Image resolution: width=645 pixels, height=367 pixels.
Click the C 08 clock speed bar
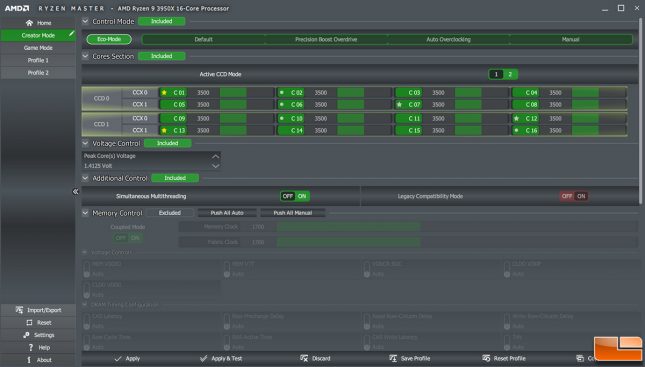[599, 105]
